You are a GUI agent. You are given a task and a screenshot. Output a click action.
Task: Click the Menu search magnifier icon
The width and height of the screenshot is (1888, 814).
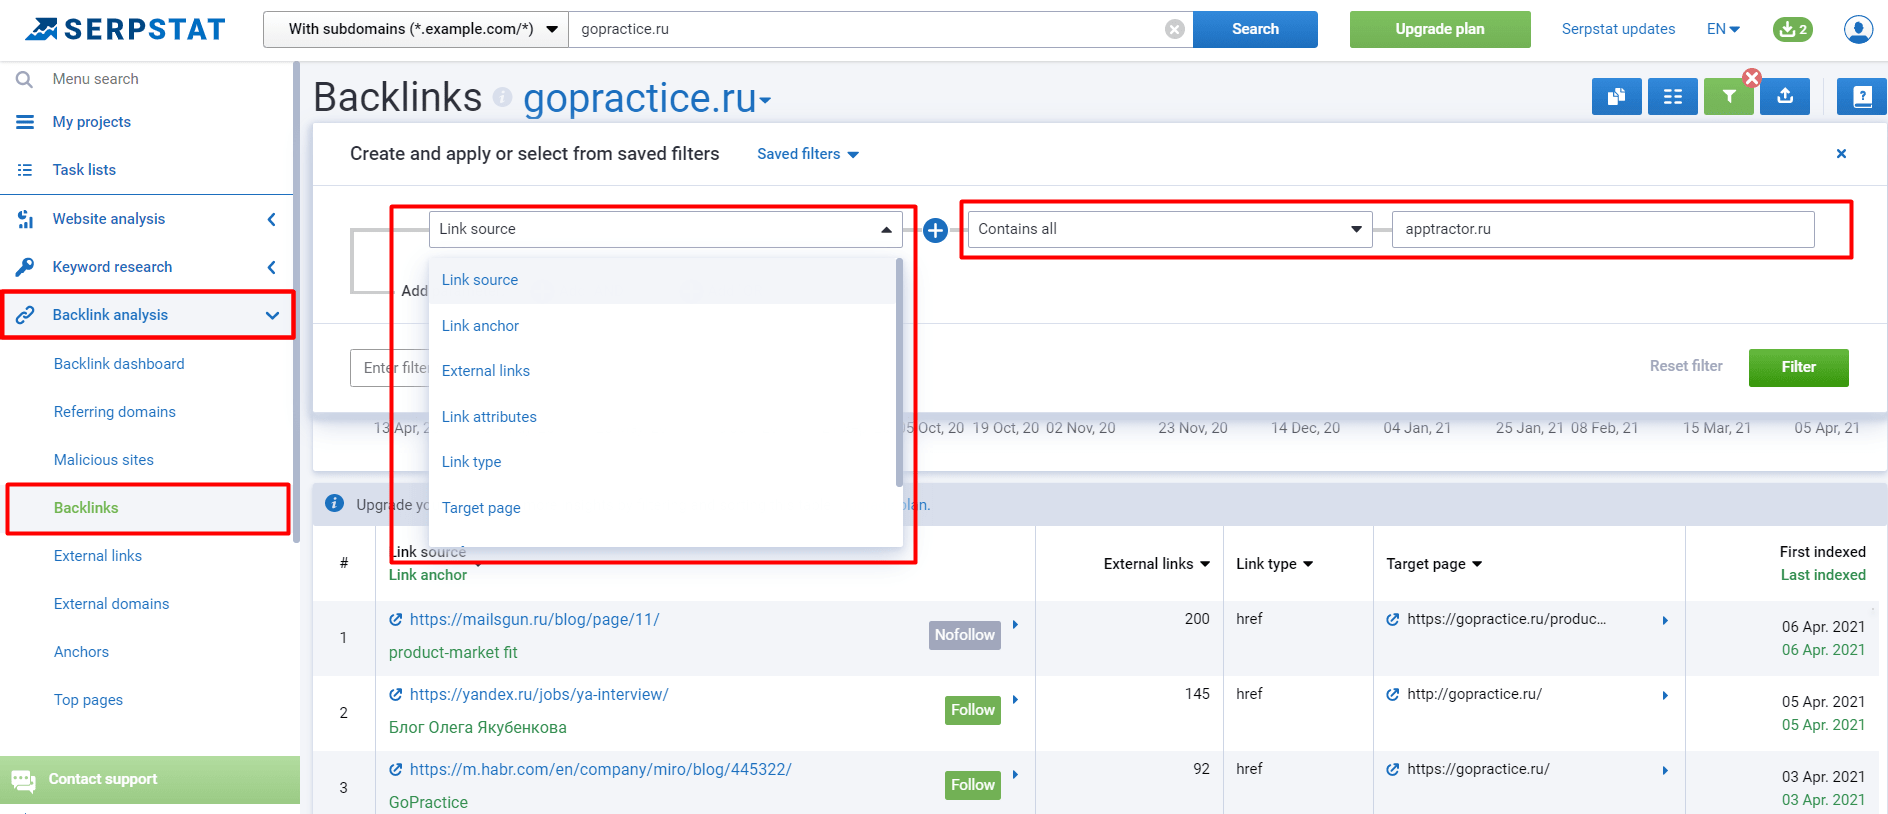(x=25, y=79)
